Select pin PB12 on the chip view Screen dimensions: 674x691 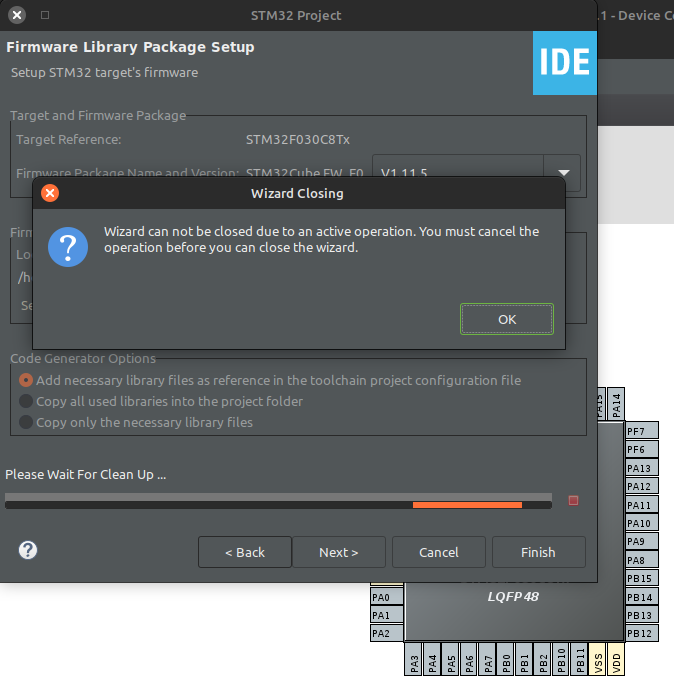pyautogui.click(x=642, y=633)
